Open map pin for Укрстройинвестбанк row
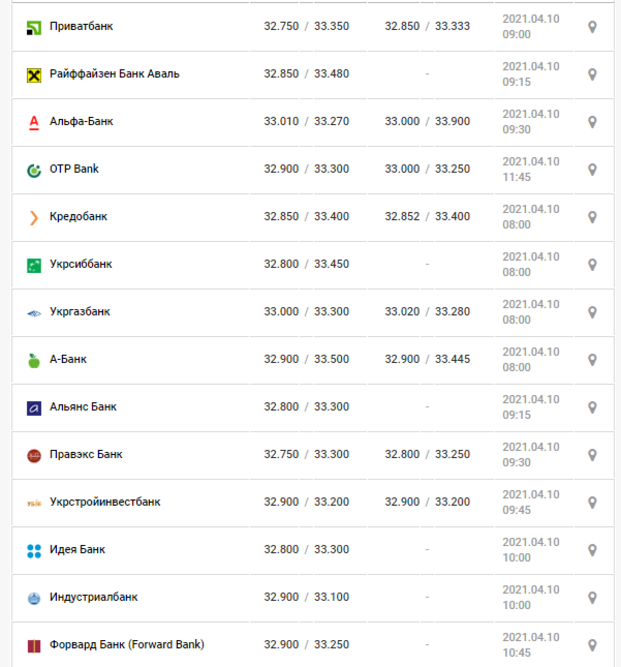Image resolution: width=621 pixels, height=667 pixels. [592, 503]
